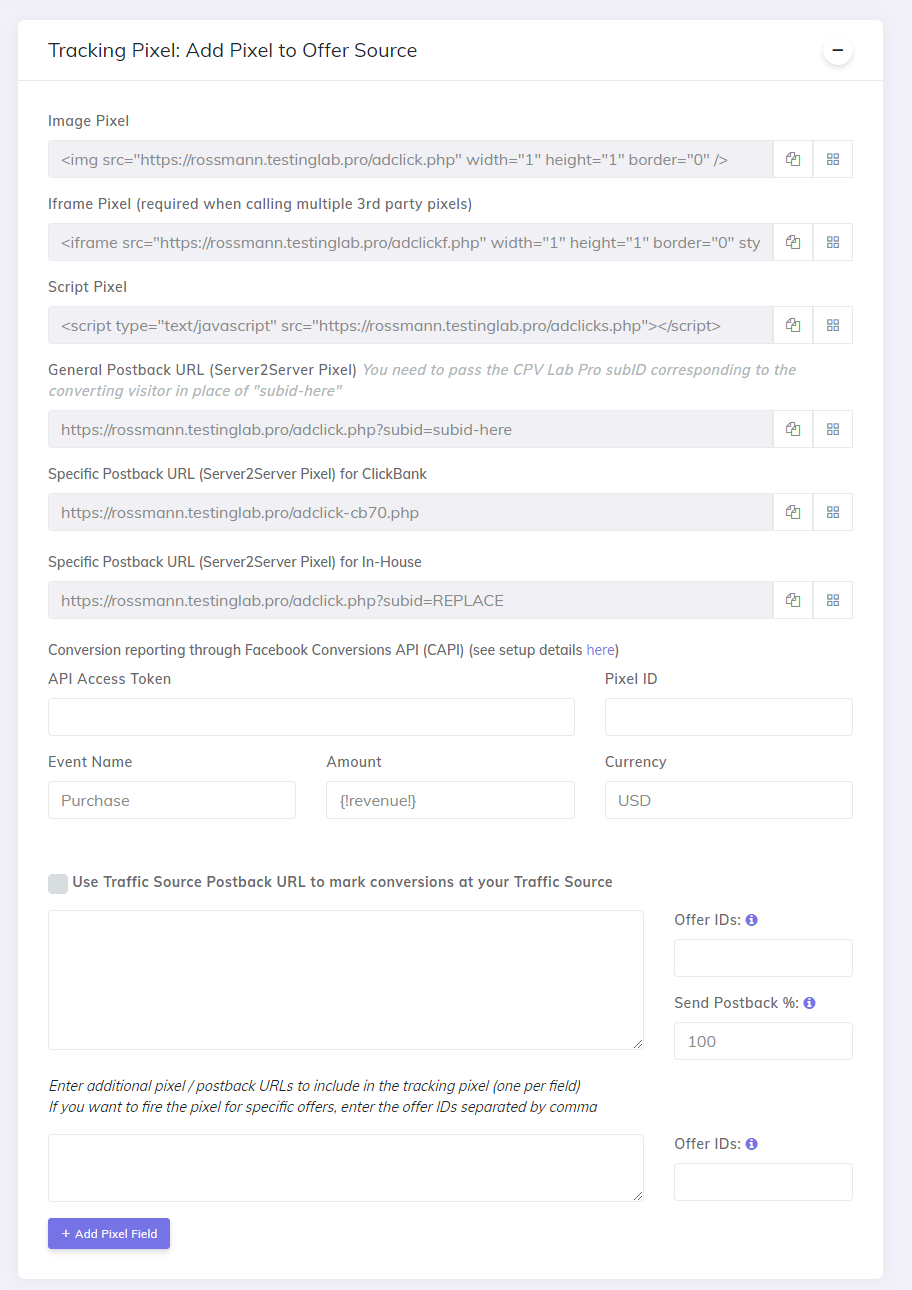Enable Use Traffic Source Postback URL checkbox
912x1290 pixels.
pyautogui.click(x=58, y=883)
